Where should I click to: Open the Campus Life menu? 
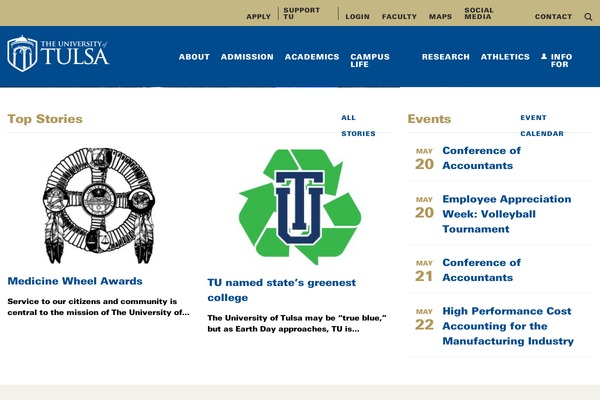pyautogui.click(x=370, y=60)
